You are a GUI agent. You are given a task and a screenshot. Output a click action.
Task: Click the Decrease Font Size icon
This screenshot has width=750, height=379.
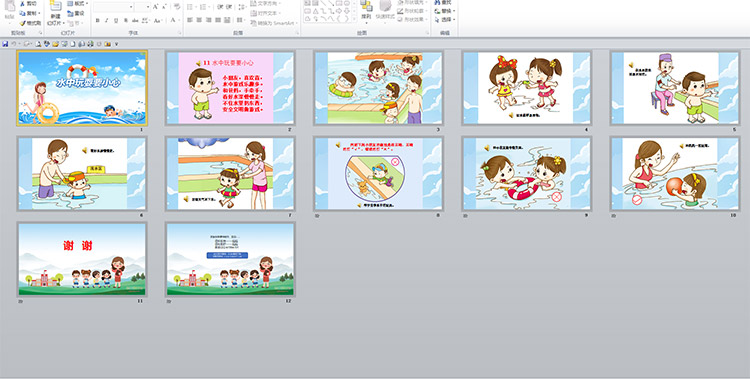[164, 7]
